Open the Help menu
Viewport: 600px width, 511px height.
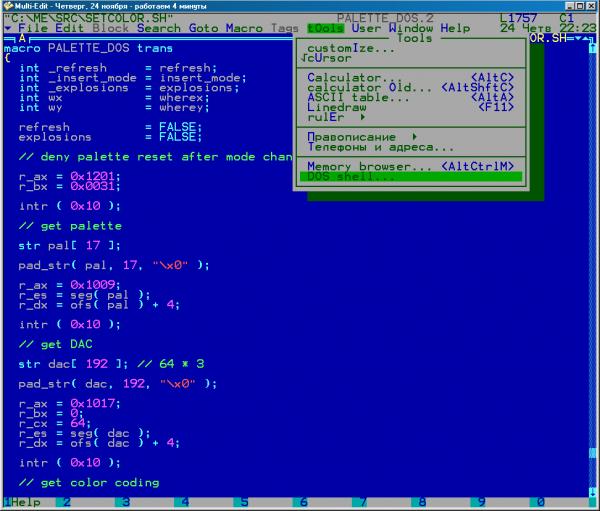(x=455, y=28)
